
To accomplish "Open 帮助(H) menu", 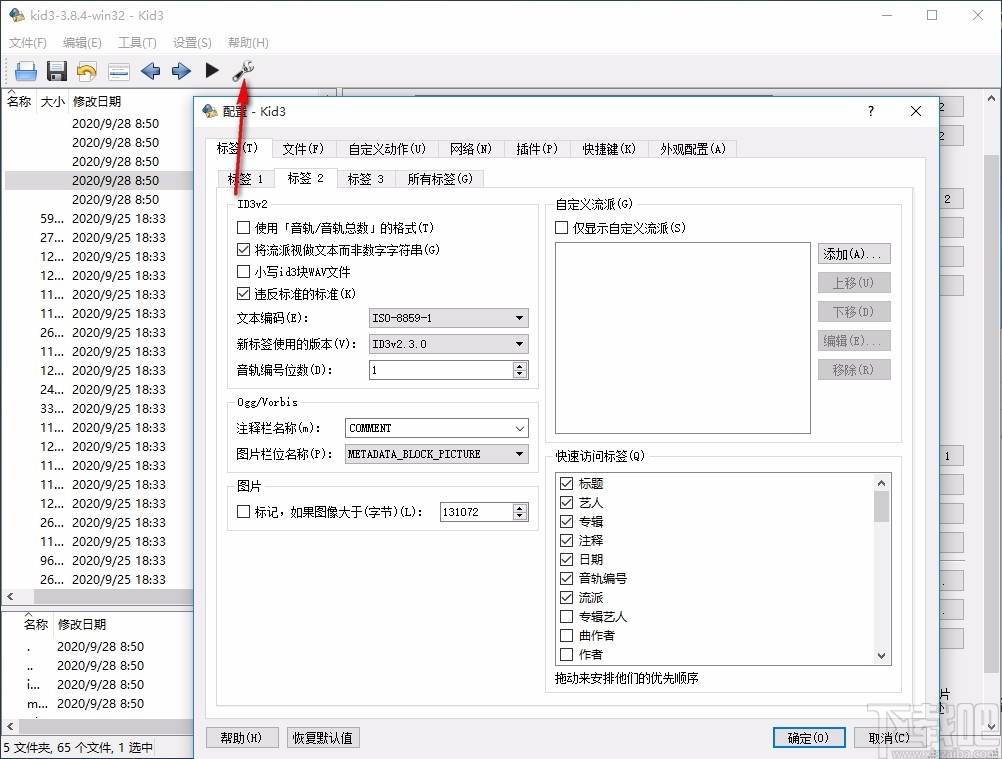I will (x=248, y=43).
